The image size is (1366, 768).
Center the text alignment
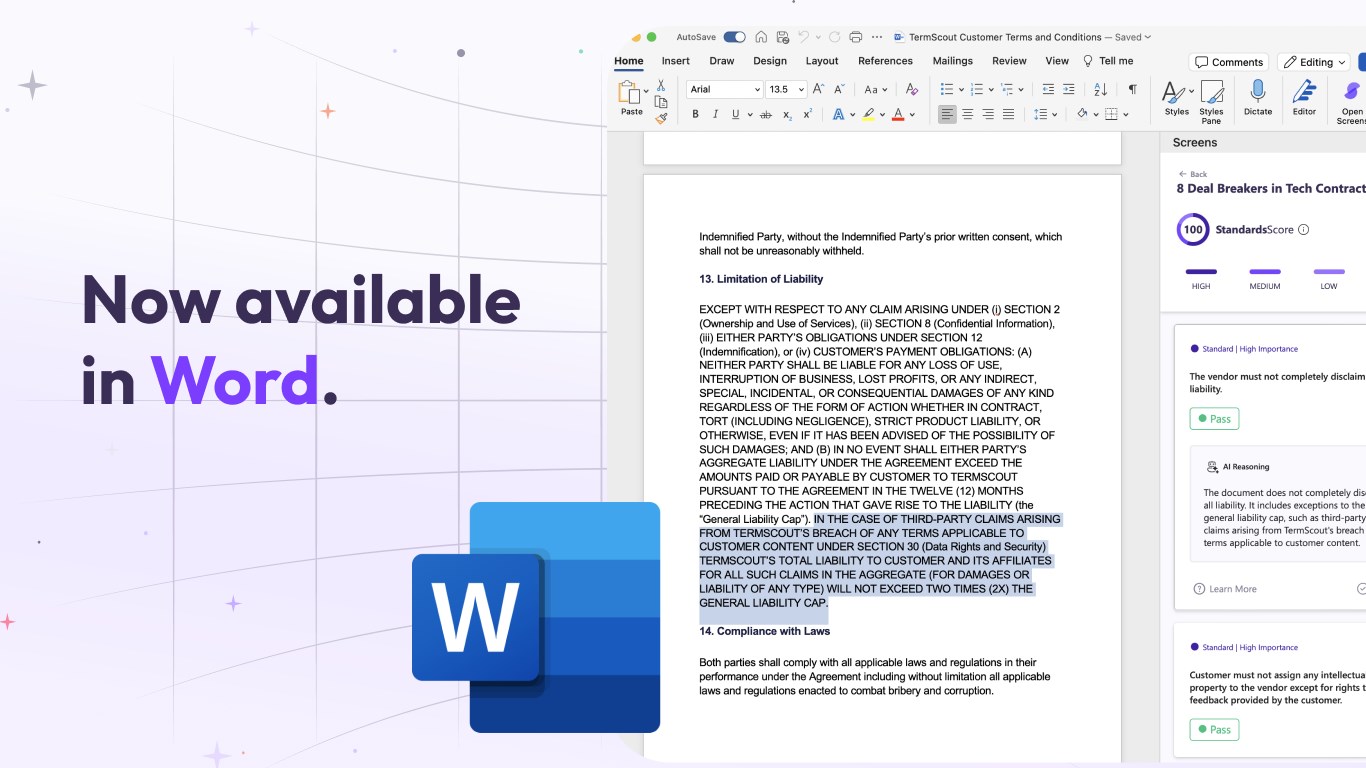coord(967,115)
